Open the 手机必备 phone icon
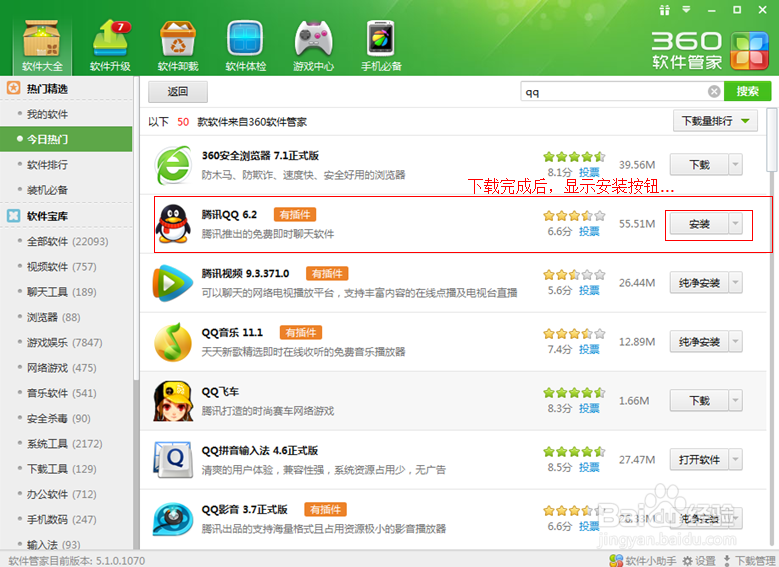 point(381,46)
